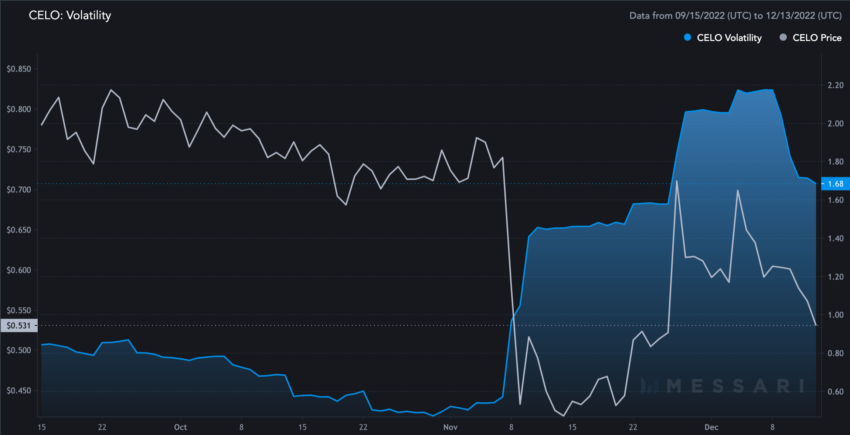Click the 'Nov' label on the time axis
The height and width of the screenshot is (435, 850).
449,426
